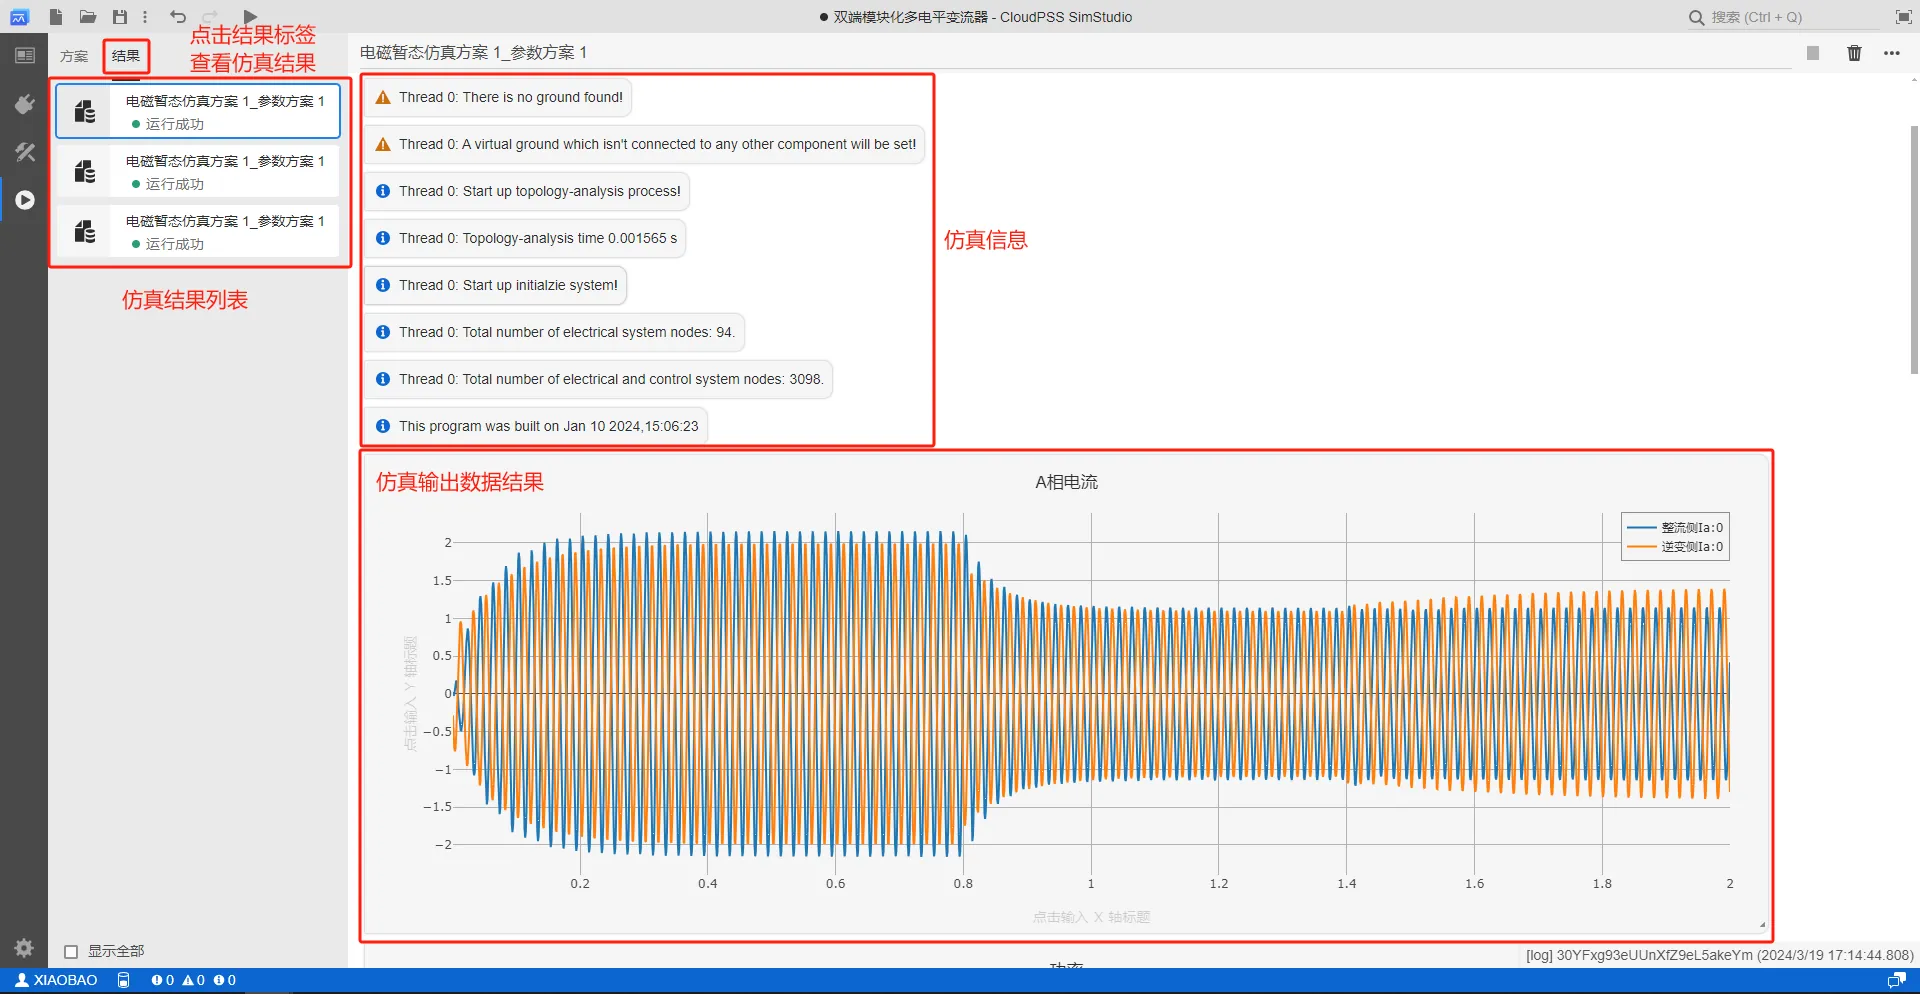The height and width of the screenshot is (994, 1920).
Task: Switch to the 结果 tab
Action: click(x=126, y=56)
